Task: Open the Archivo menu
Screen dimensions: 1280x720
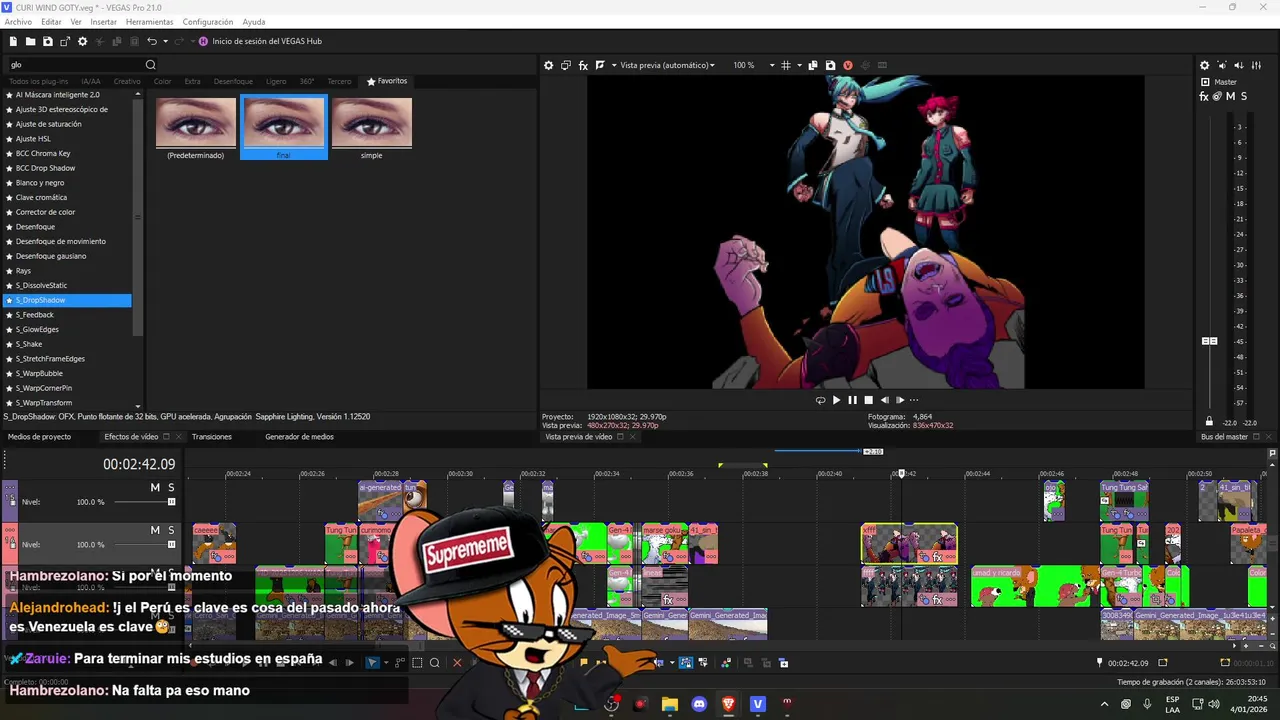Action: pyautogui.click(x=18, y=22)
